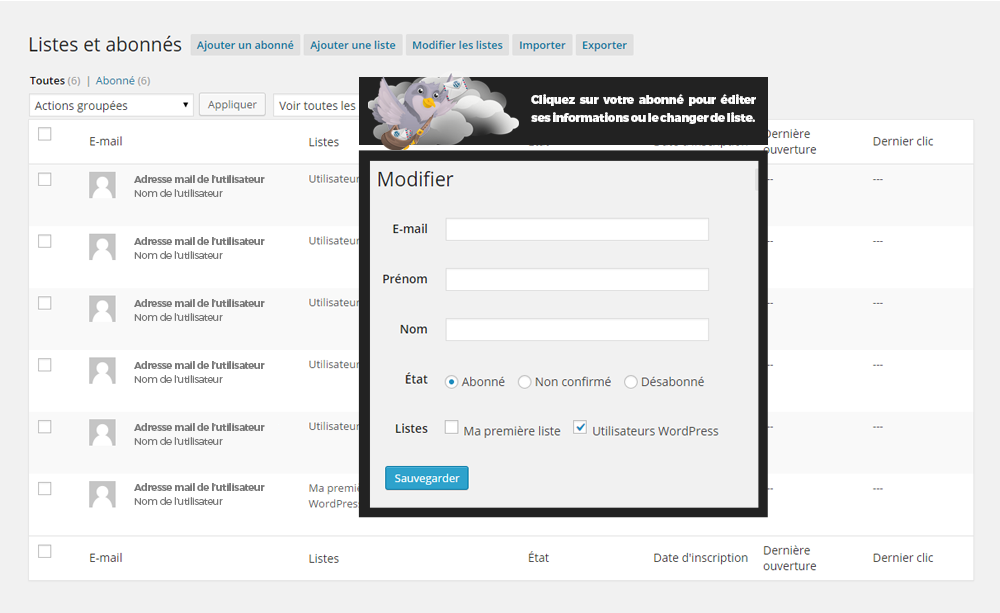Click the Ajouter un abonné button
This screenshot has width=1000, height=613.
click(x=245, y=45)
